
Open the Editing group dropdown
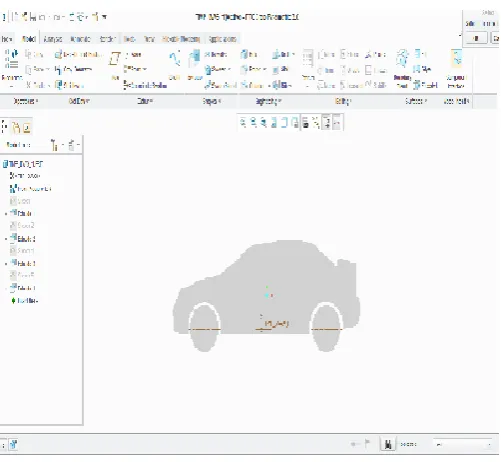[343, 101]
